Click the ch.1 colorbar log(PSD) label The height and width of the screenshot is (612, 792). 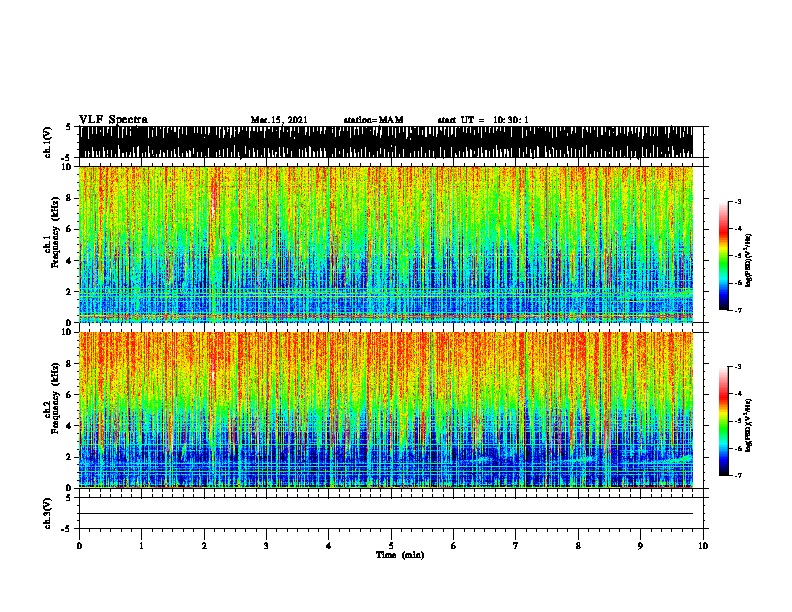(x=749, y=261)
